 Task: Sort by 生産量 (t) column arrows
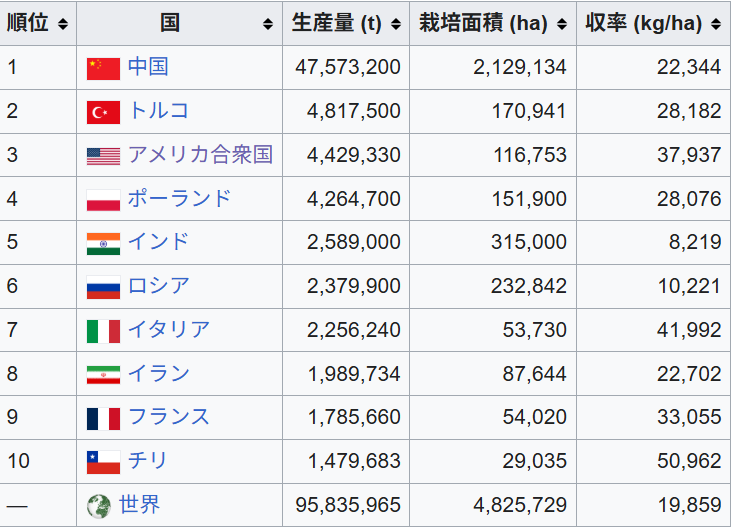pos(396,24)
